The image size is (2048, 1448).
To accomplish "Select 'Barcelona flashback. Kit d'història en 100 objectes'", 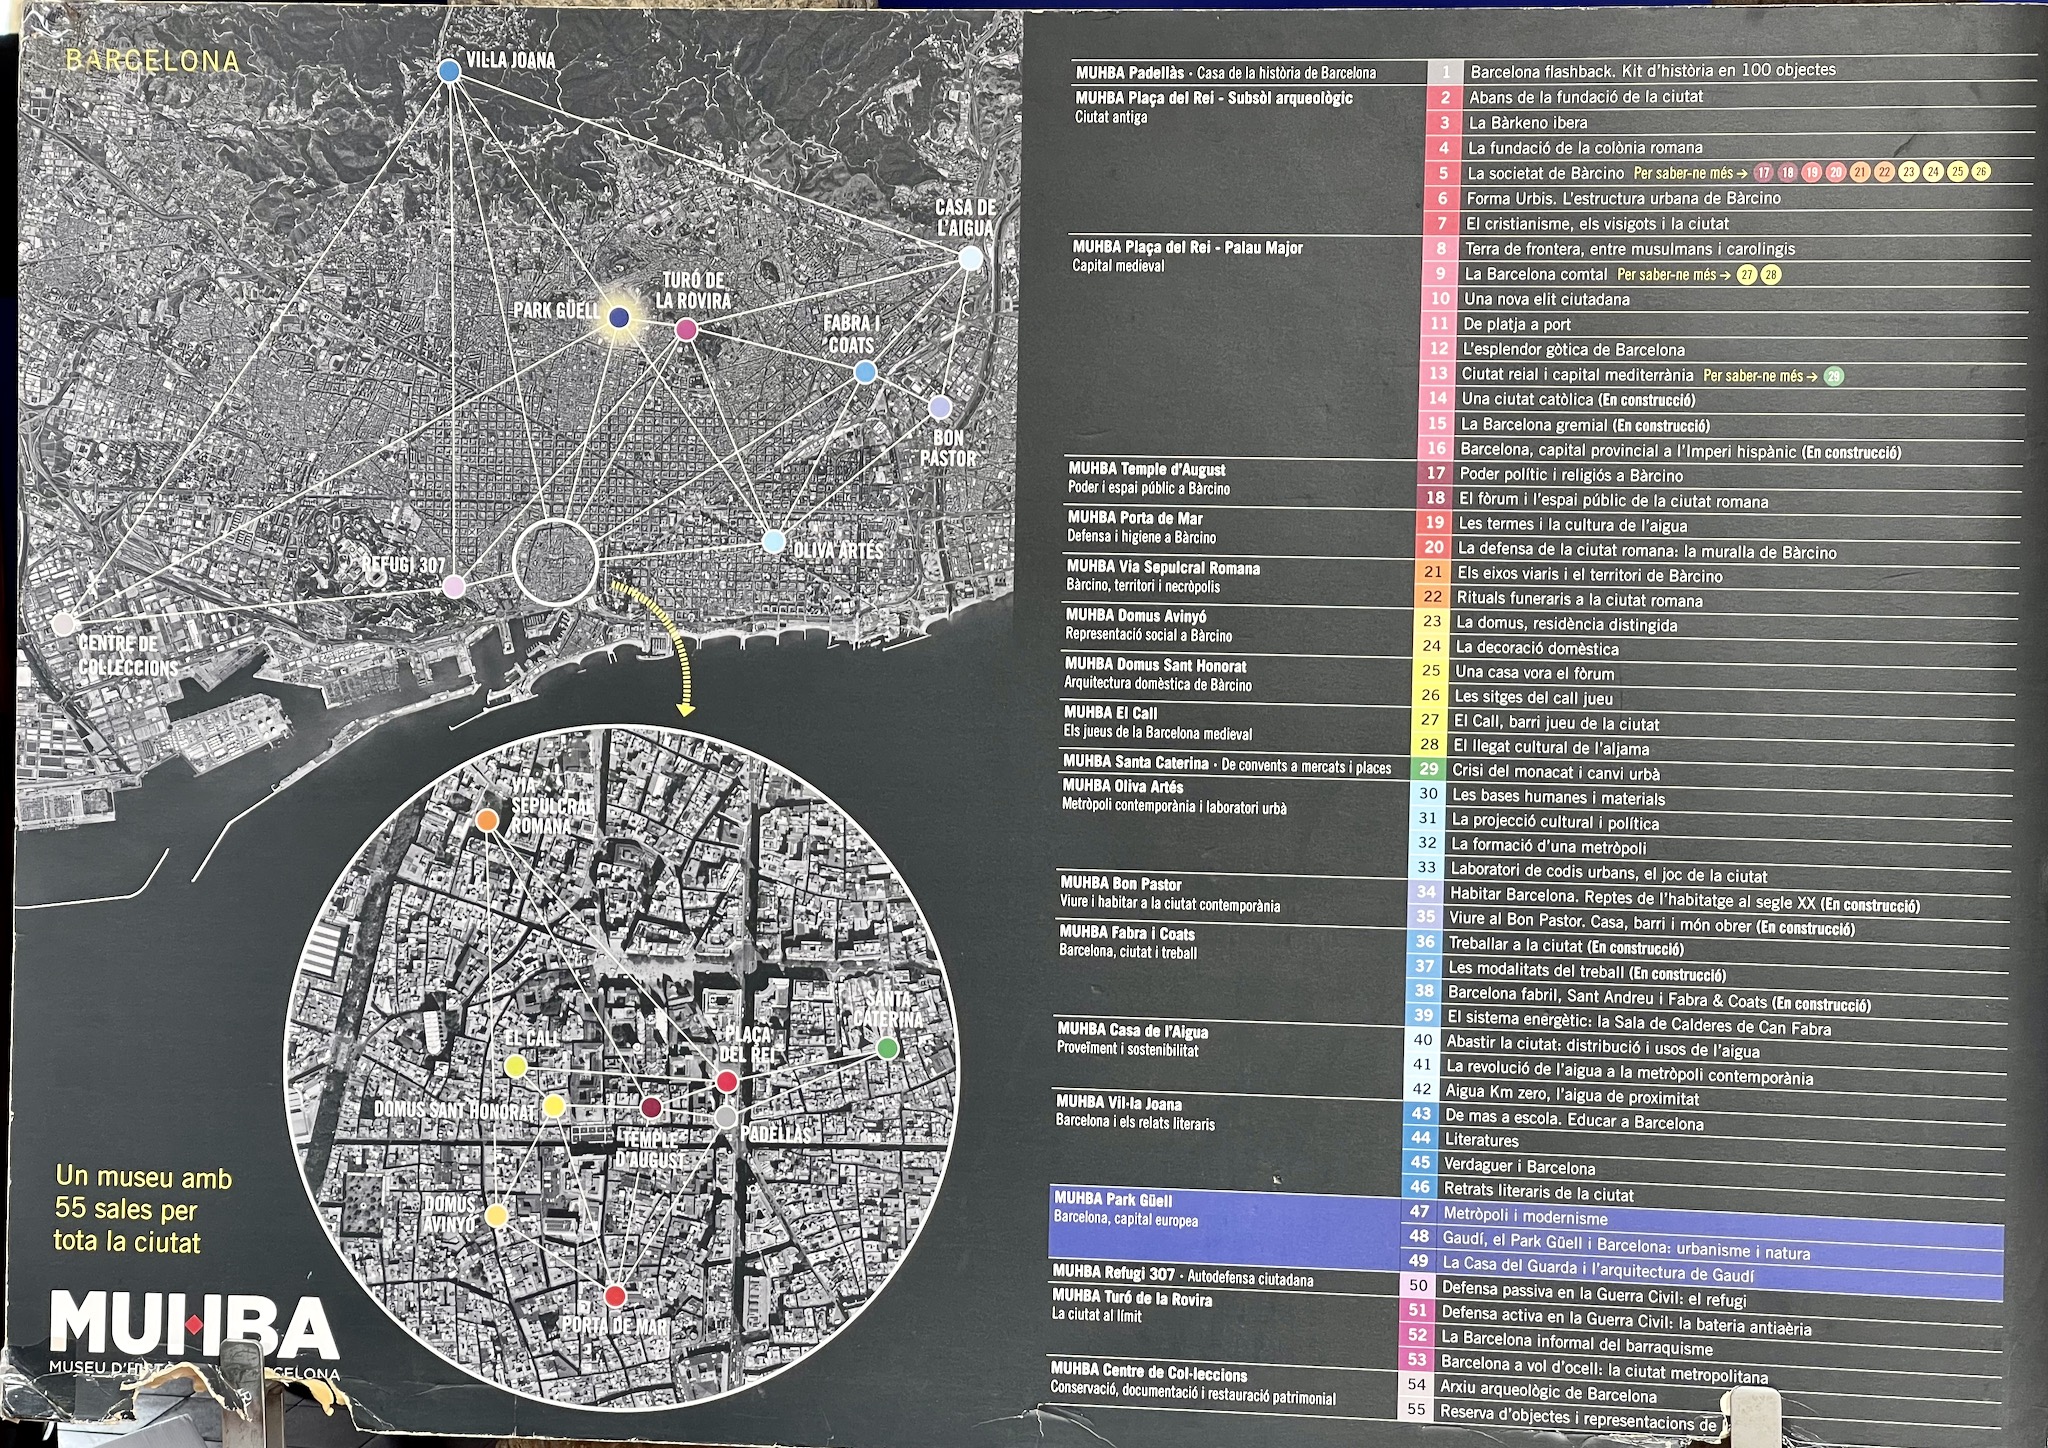I will tap(1653, 70).
